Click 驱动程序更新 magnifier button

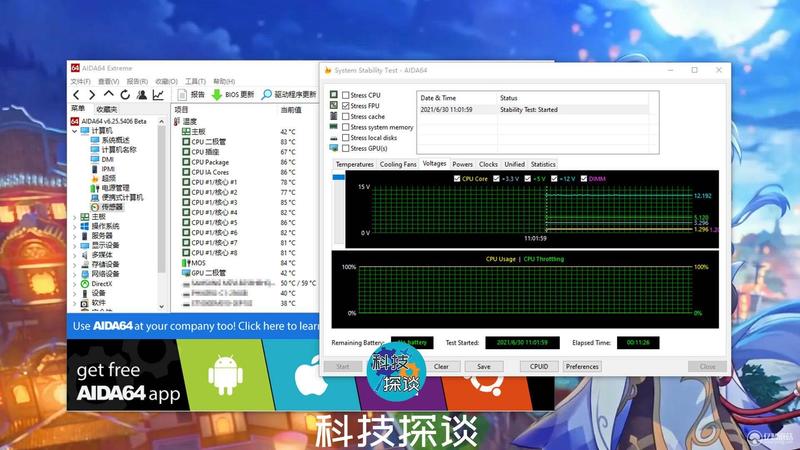click(289, 95)
